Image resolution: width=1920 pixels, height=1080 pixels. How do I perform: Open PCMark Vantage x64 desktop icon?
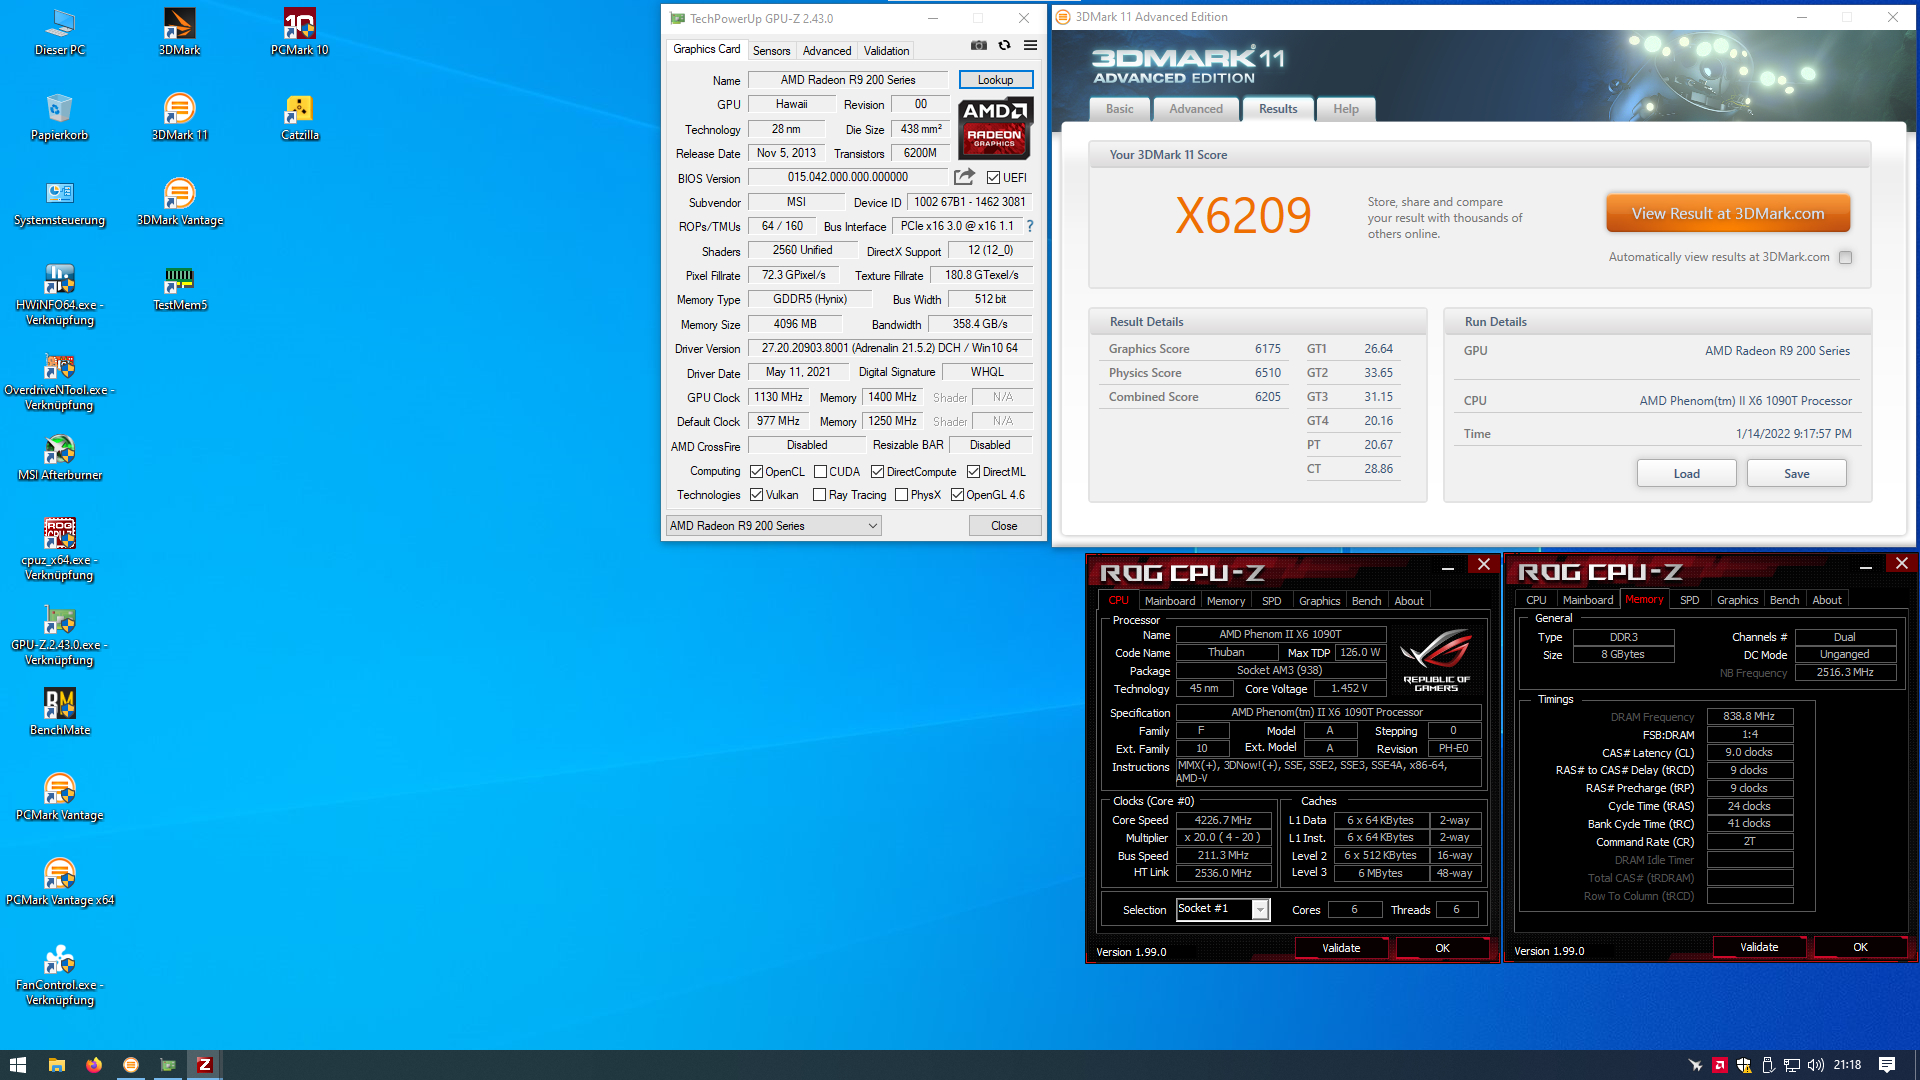60,881
